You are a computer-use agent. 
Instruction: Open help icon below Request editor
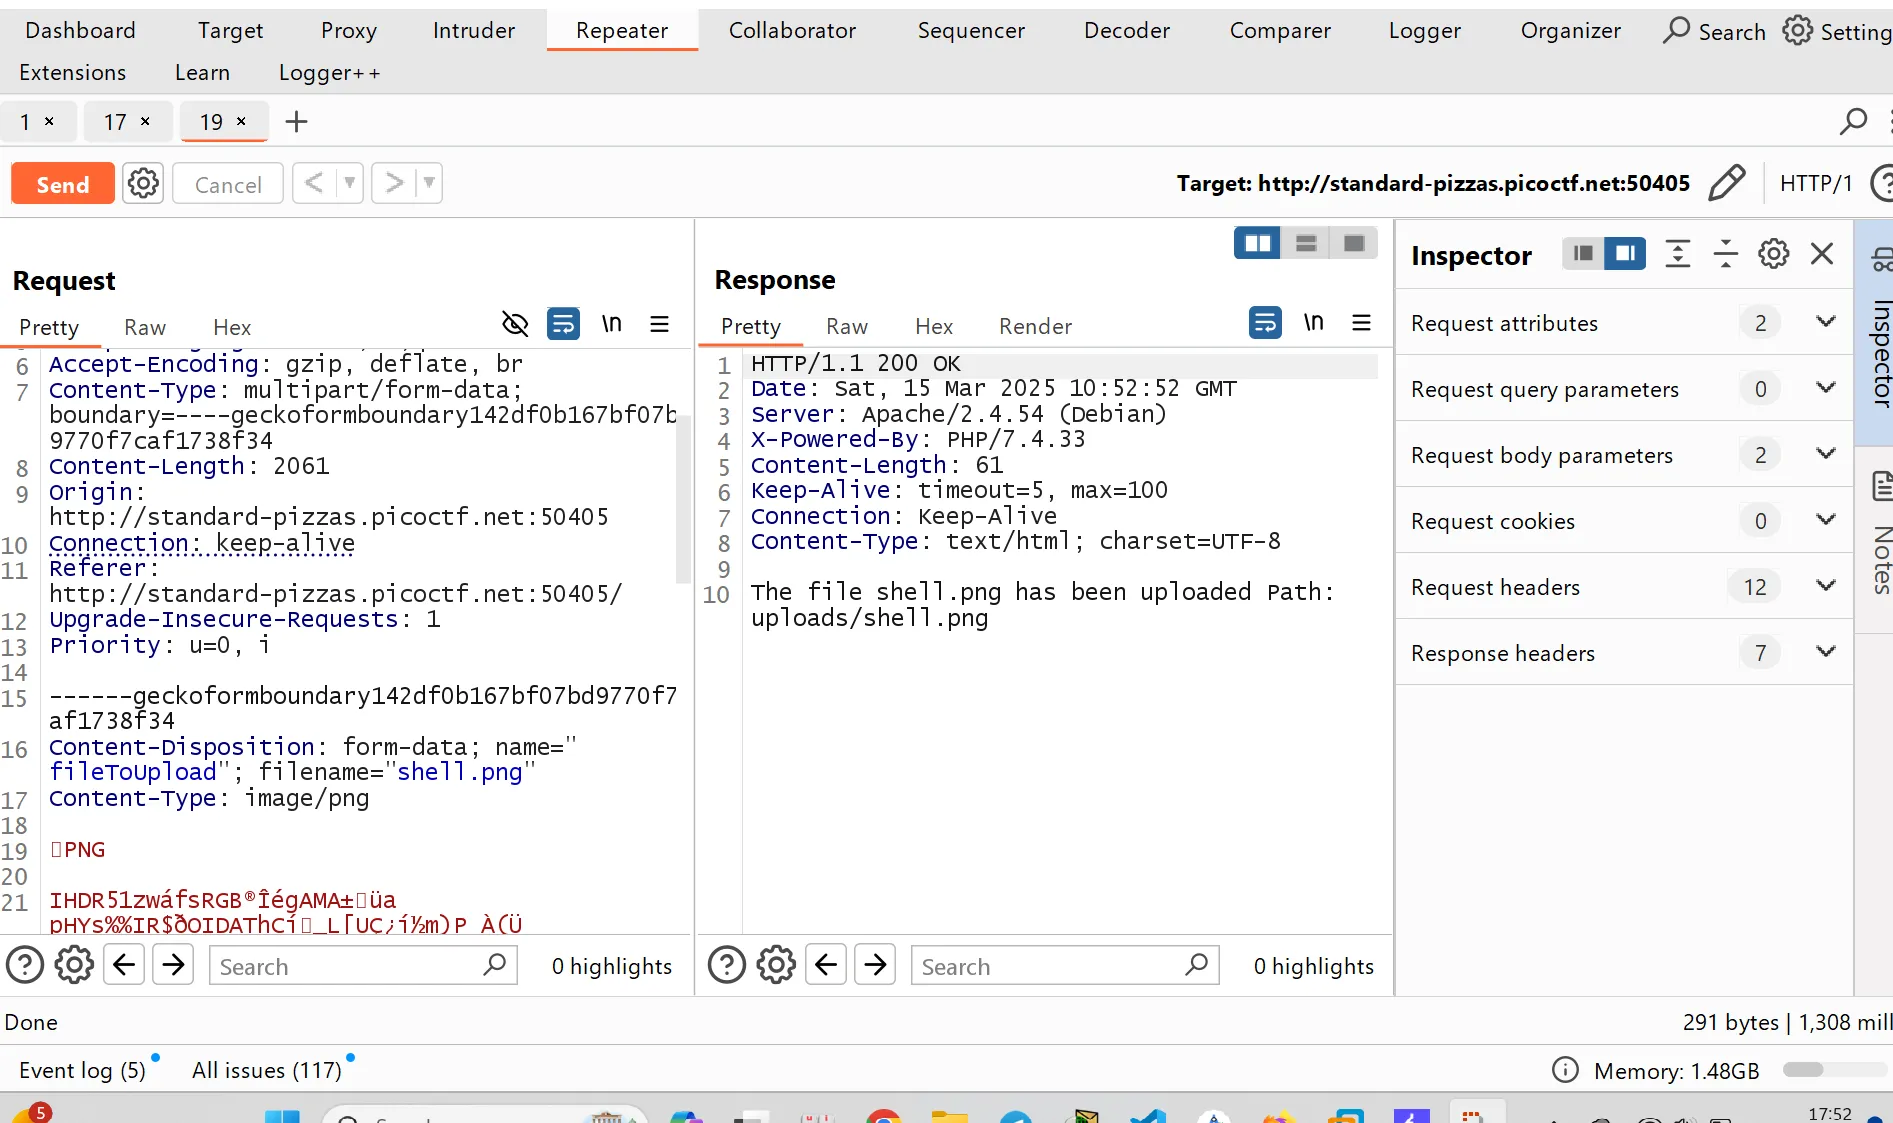[x=25, y=965]
